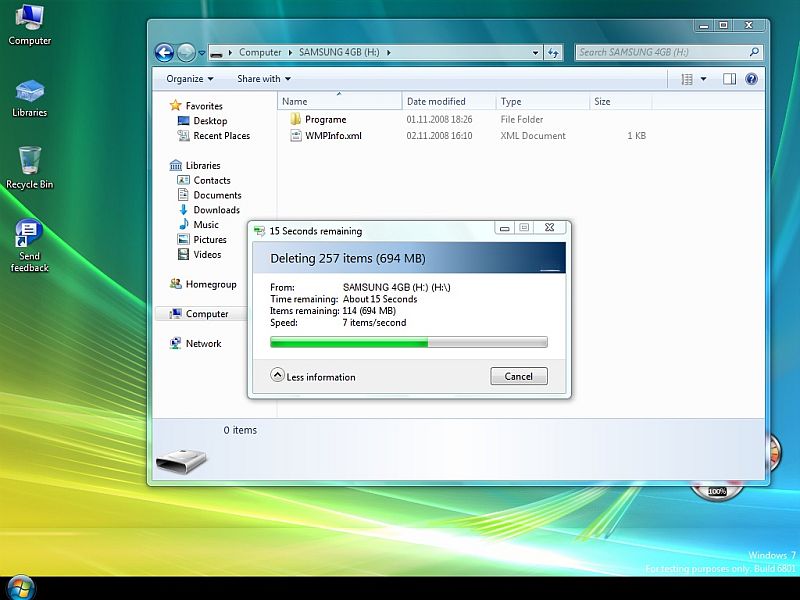This screenshot has width=800, height=600.
Task: Click SAMSUNG 4GB (H:) in the breadcrumb
Action: (339, 53)
